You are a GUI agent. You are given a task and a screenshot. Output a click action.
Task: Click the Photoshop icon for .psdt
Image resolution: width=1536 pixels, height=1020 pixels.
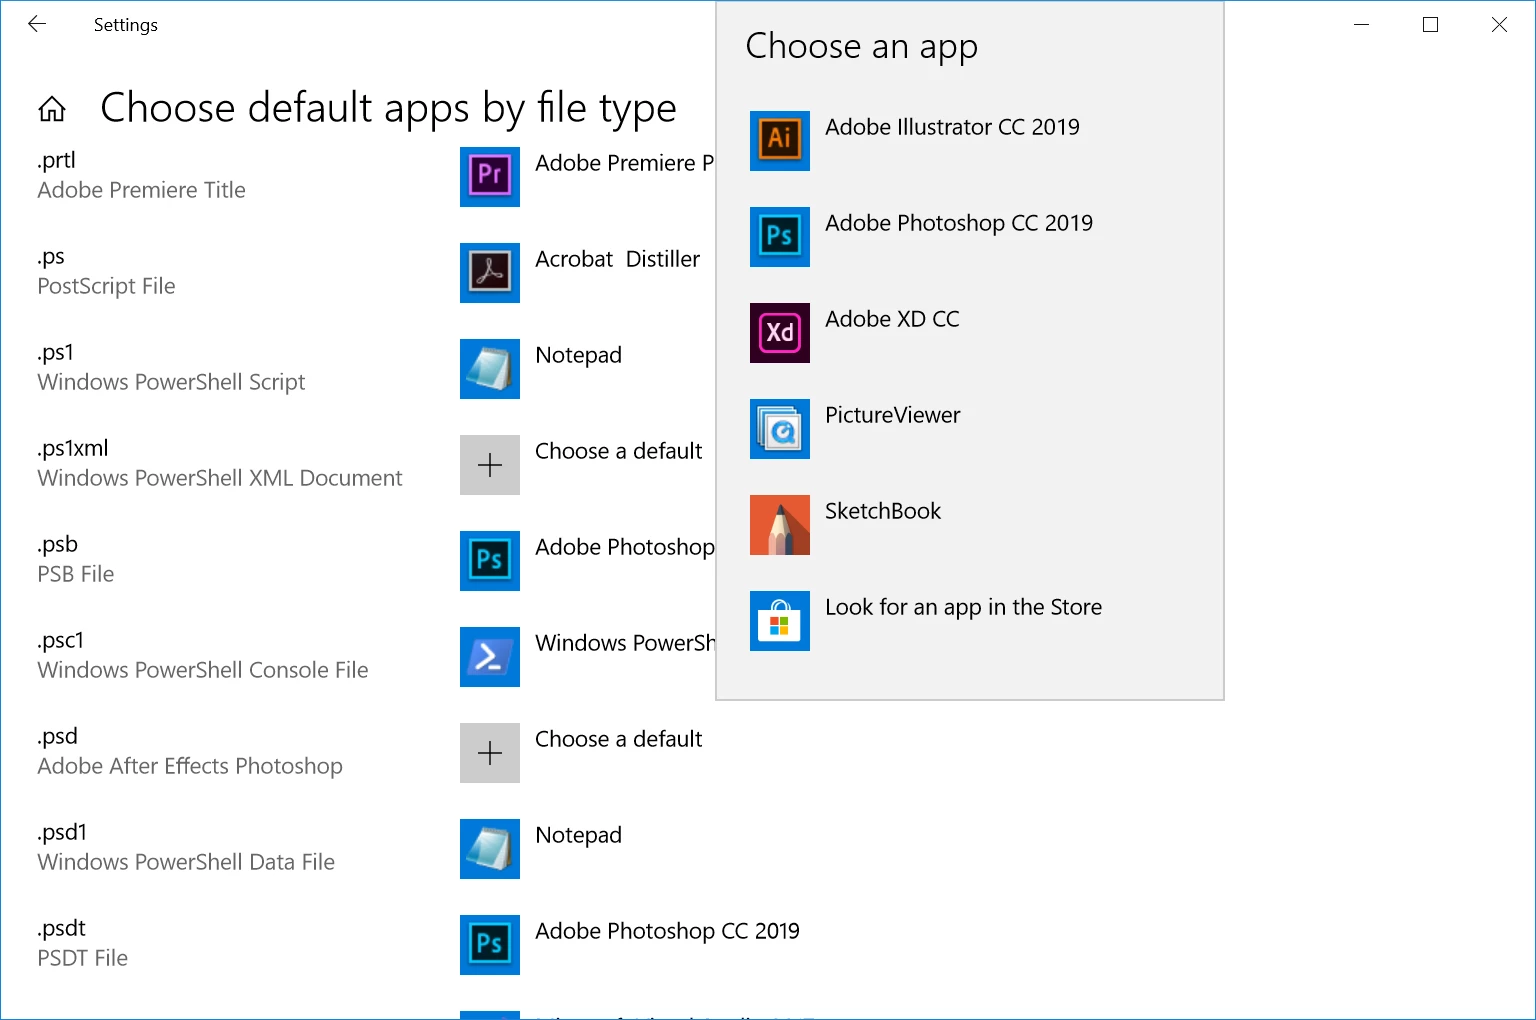coord(490,945)
